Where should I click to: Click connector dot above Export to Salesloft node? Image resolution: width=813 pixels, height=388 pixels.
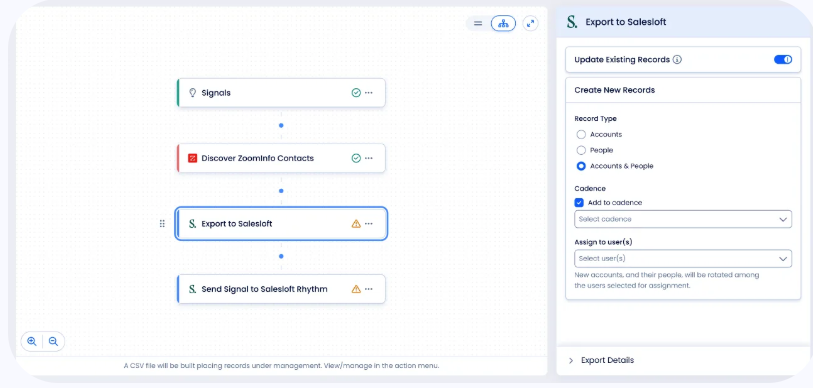click(281, 191)
